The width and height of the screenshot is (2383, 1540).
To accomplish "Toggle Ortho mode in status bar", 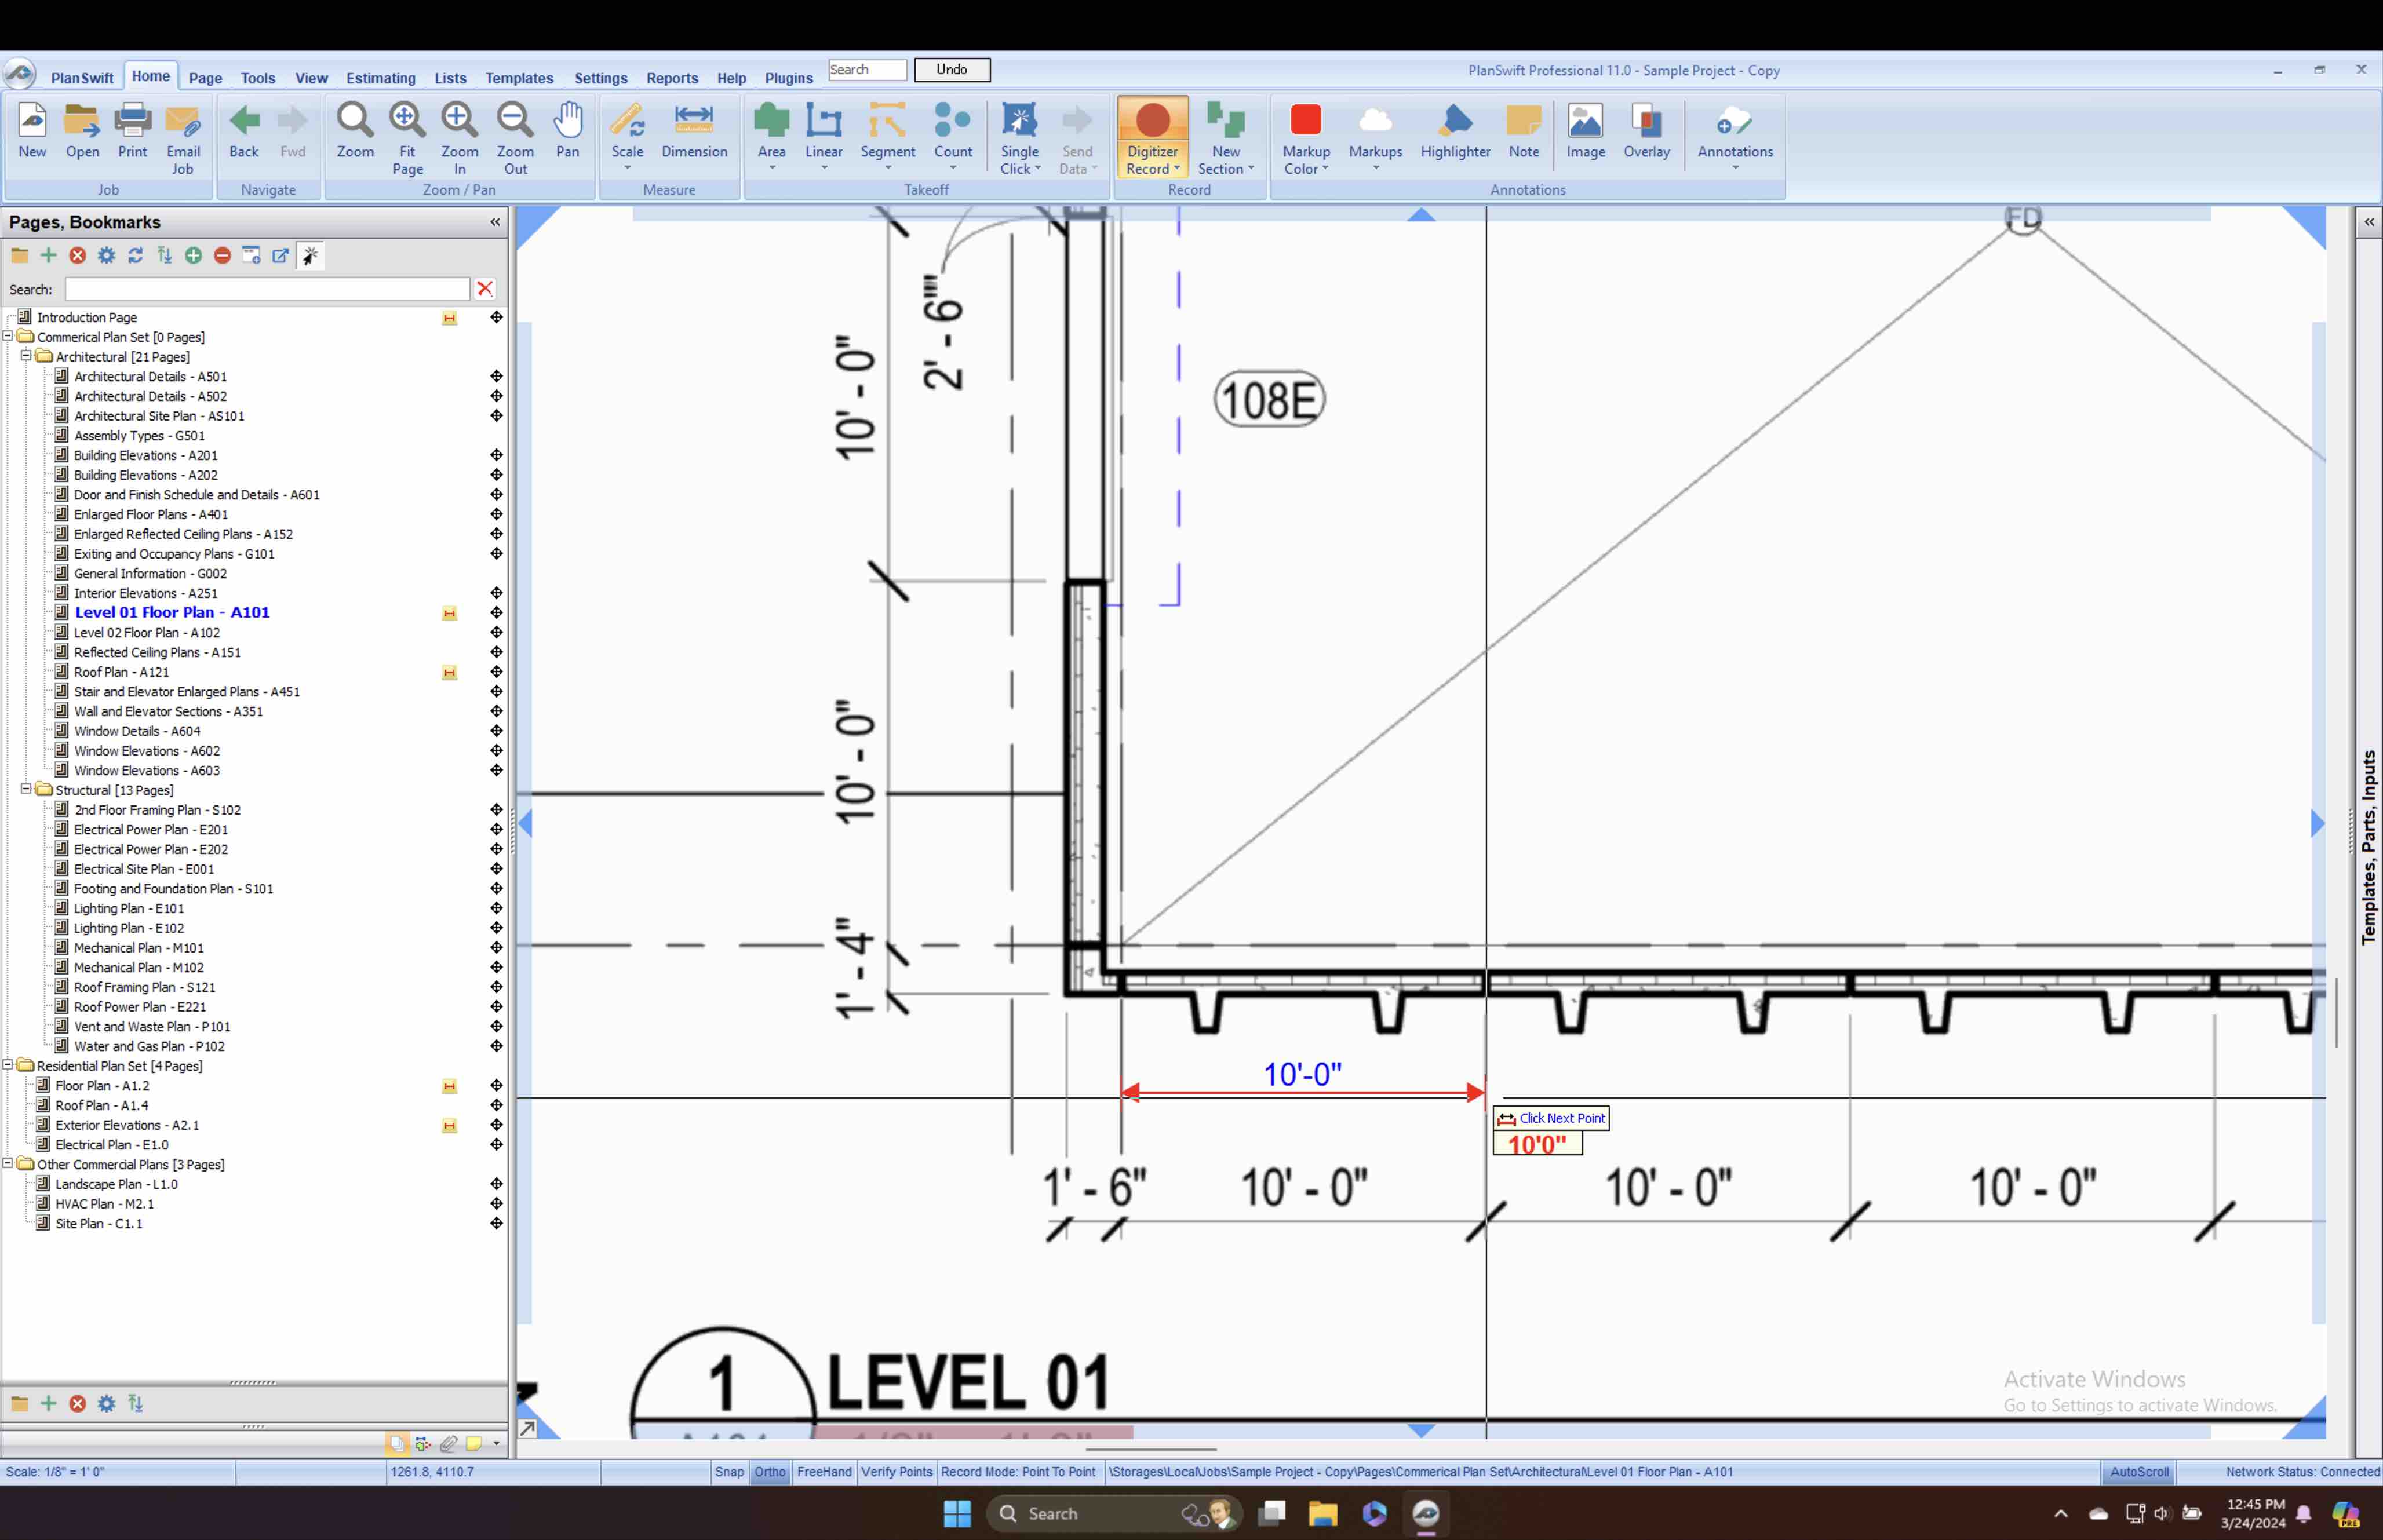I will click(x=769, y=1471).
